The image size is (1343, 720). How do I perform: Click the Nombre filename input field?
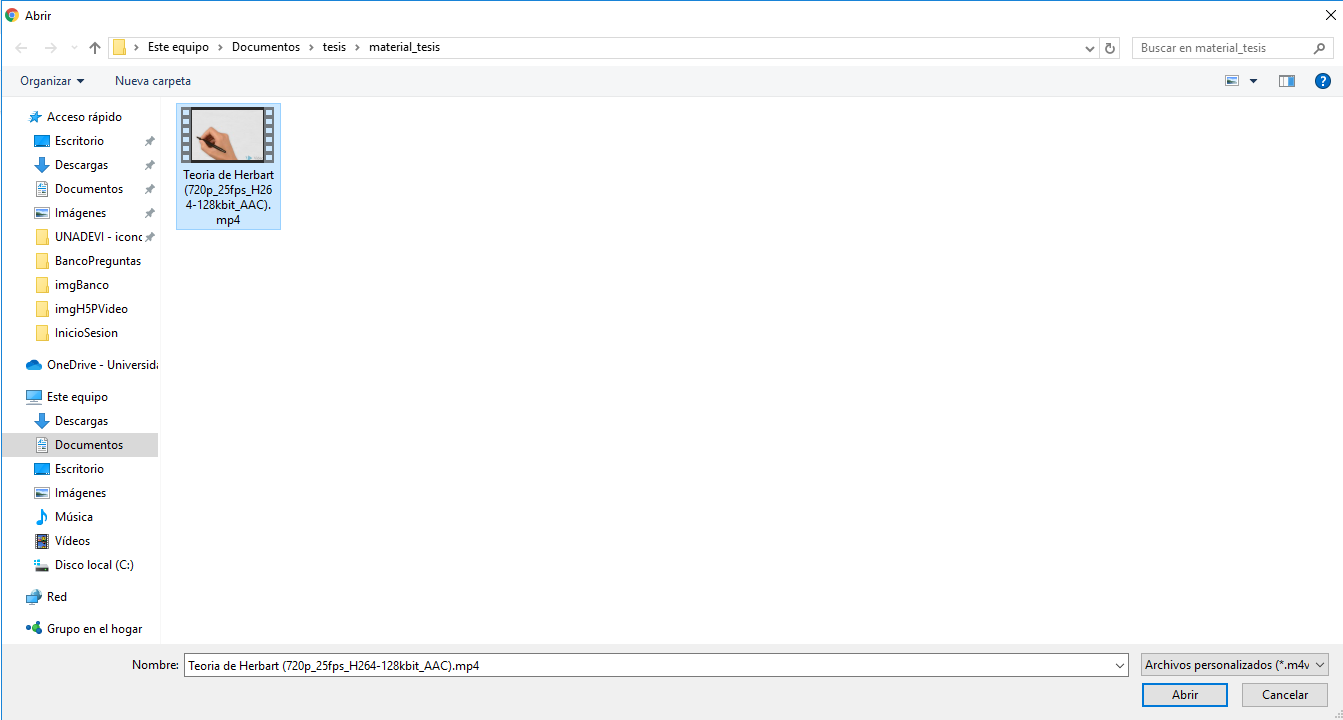click(650, 665)
